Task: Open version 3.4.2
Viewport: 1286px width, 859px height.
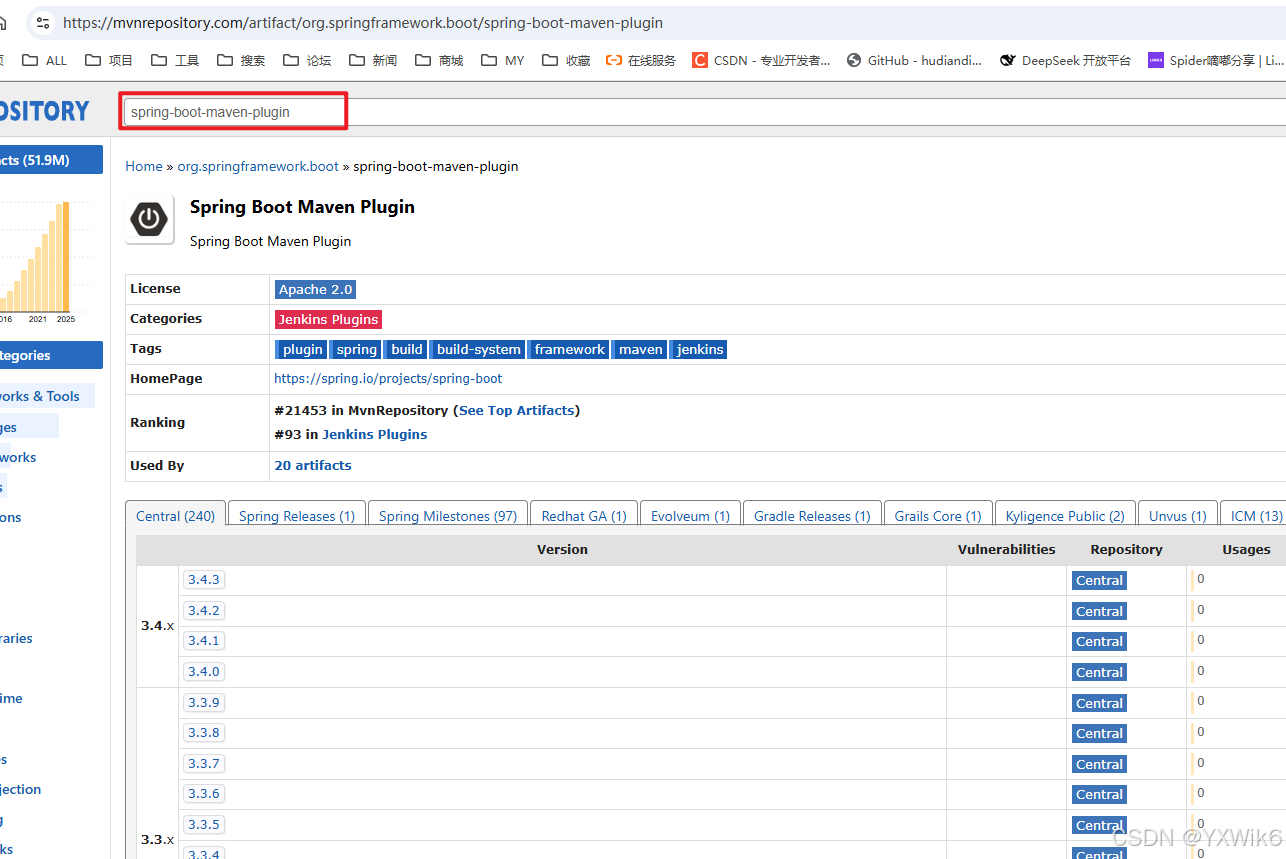Action: [203, 610]
